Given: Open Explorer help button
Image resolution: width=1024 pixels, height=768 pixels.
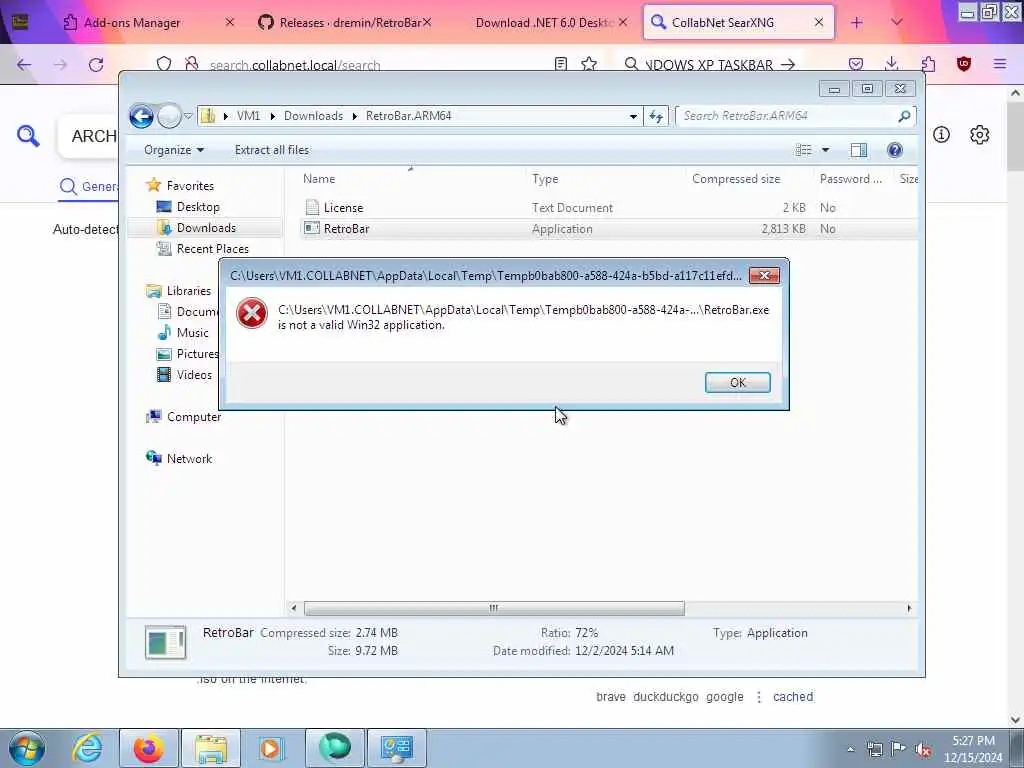Looking at the screenshot, I should pyautogui.click(x=895, y=150).
